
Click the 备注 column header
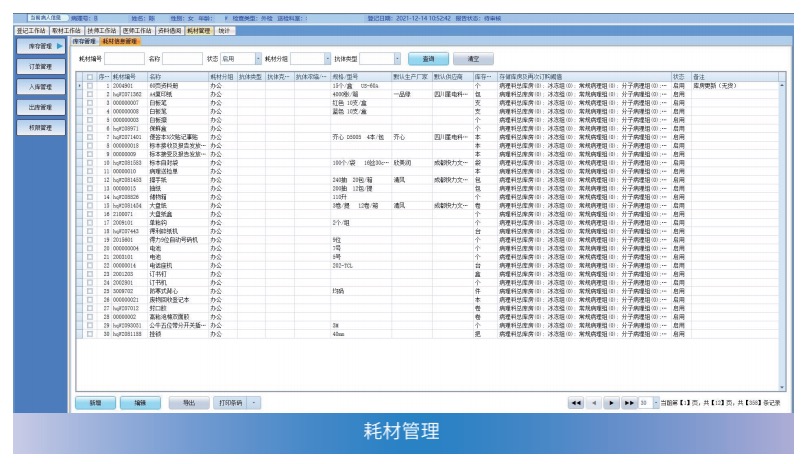click(x=734, y=77)
